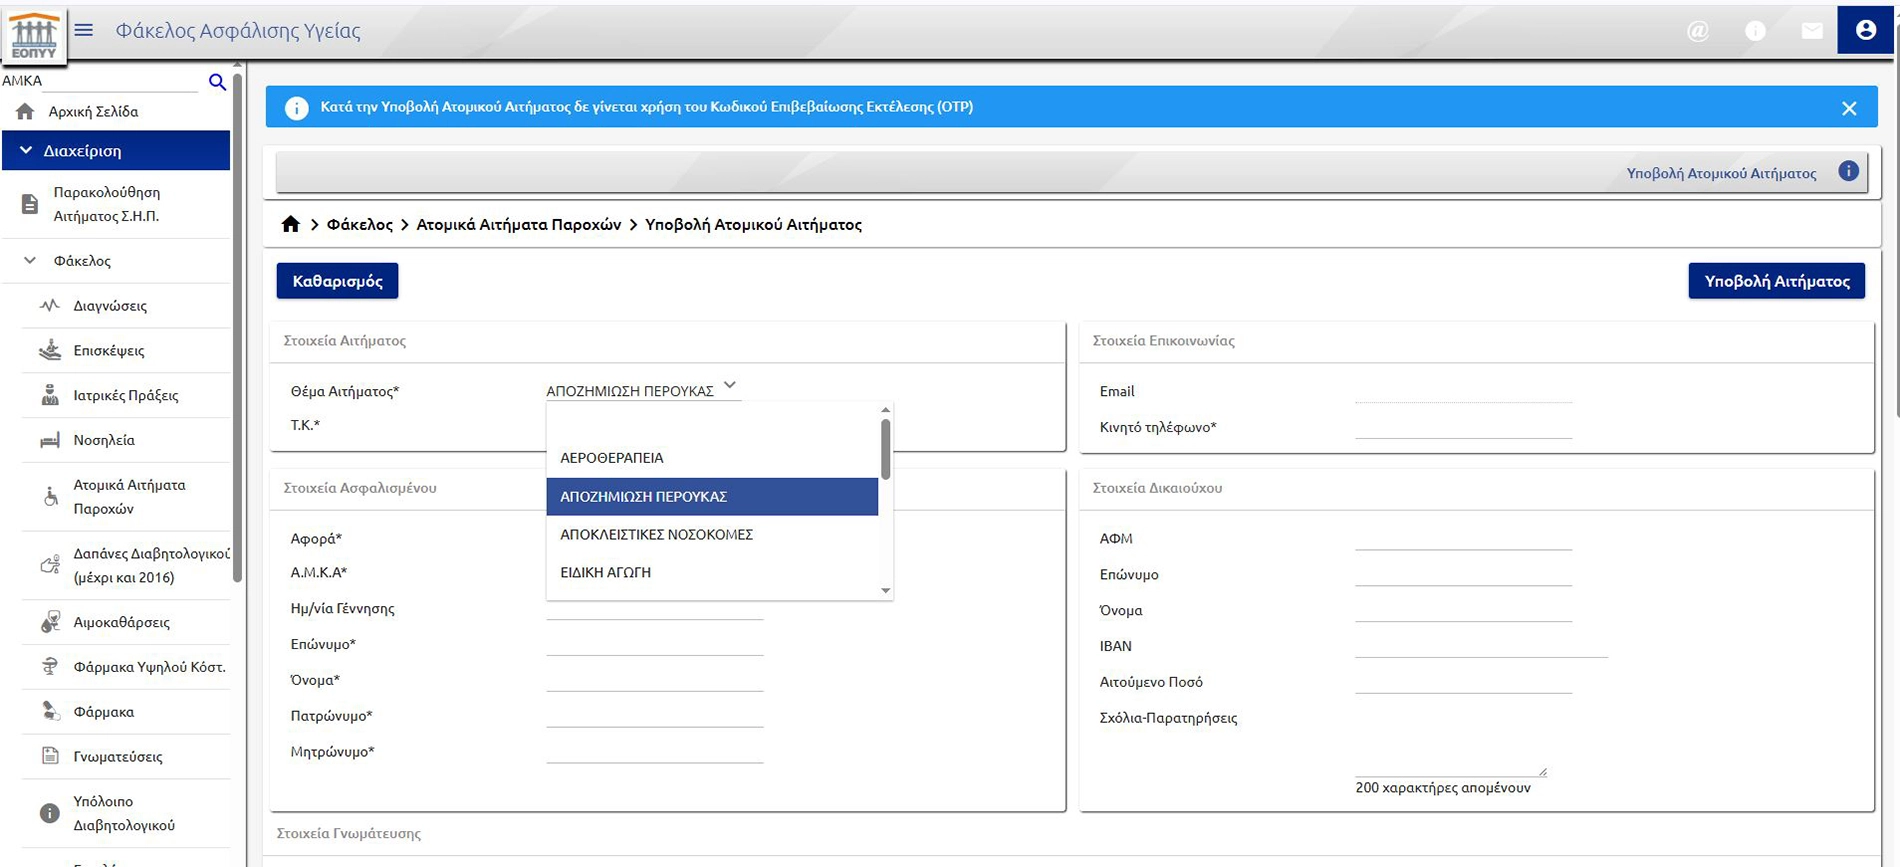This screenshot has height=867, width=1900.
Task: Close the blue OTP notification banner
Action: [1848, 108]
